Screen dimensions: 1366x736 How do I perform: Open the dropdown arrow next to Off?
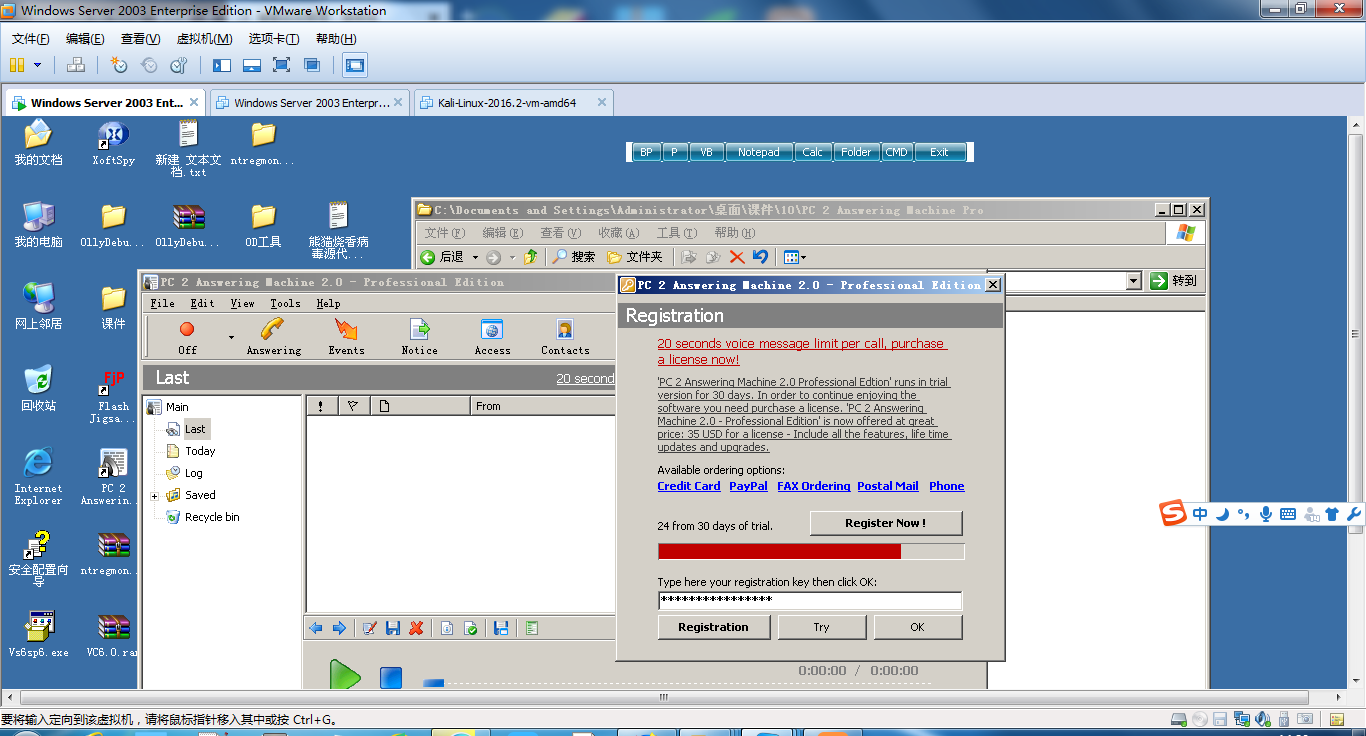[231, 338]
